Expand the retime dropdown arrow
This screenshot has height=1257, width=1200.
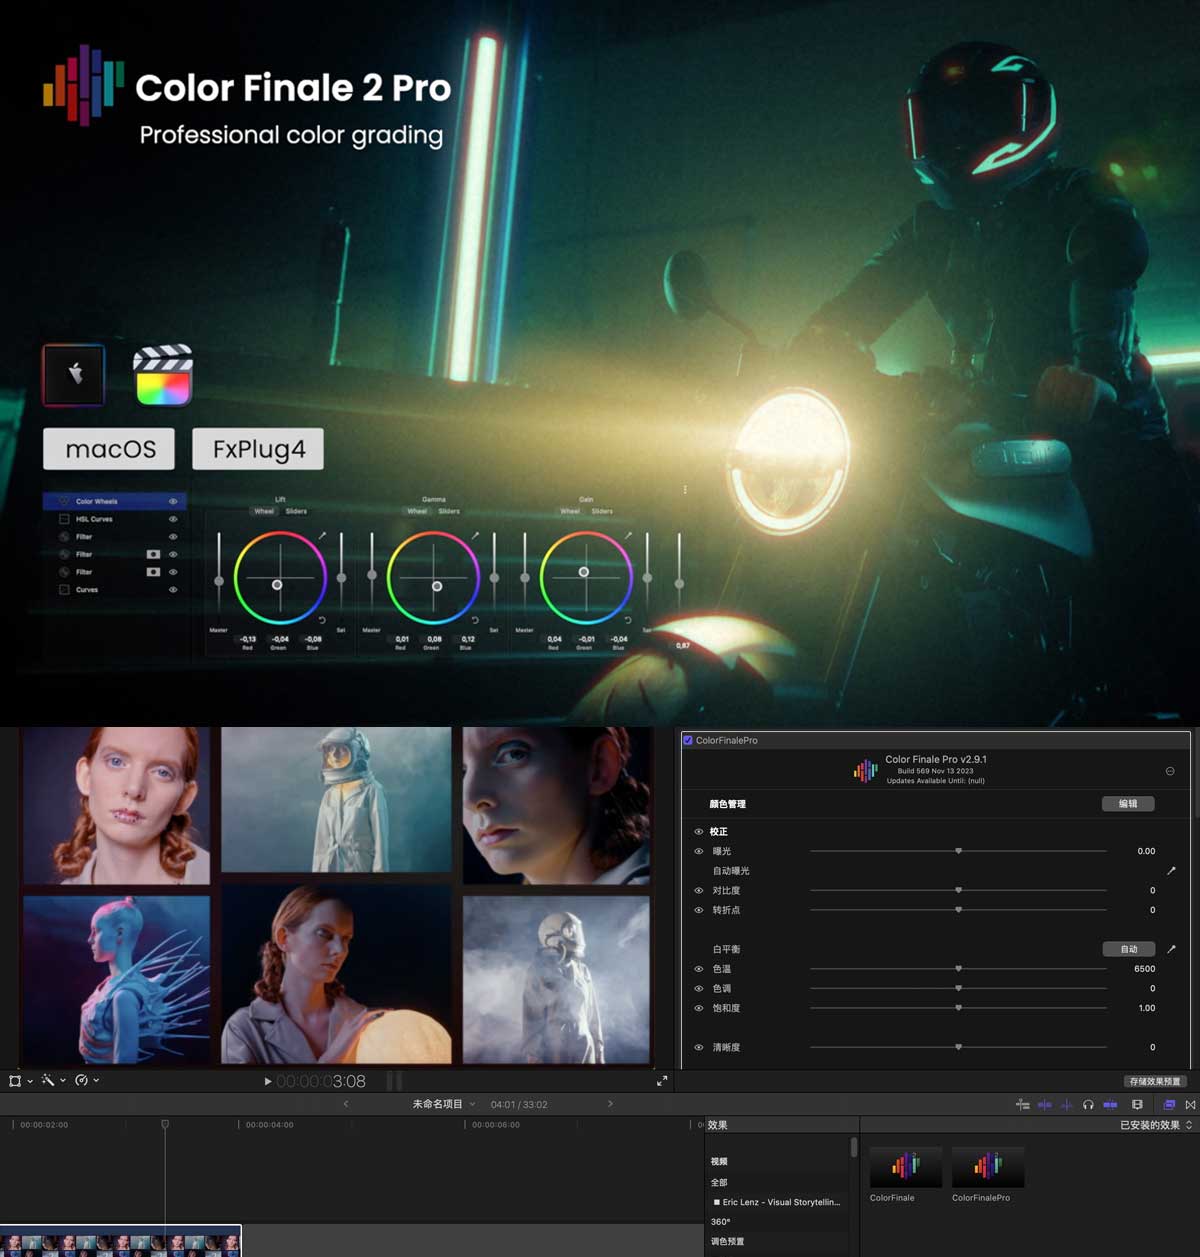pyautogui.click(x=96, y=1081)
